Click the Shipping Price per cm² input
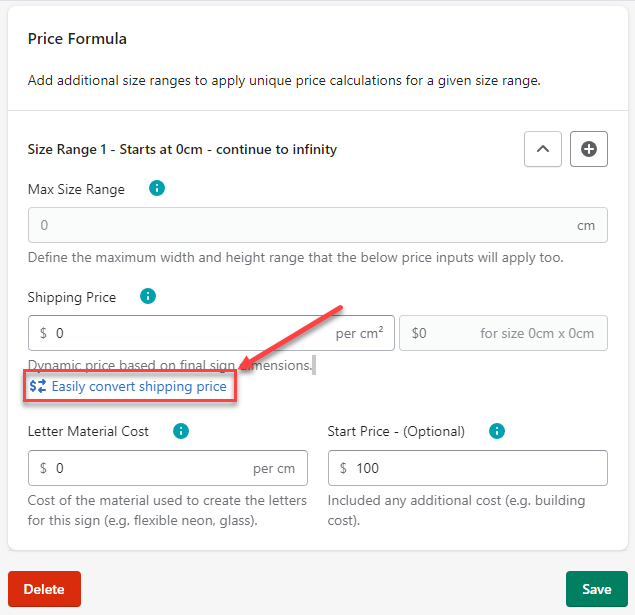Image resolution: width=635 pixels, height=615 pixels. point(190,333)
